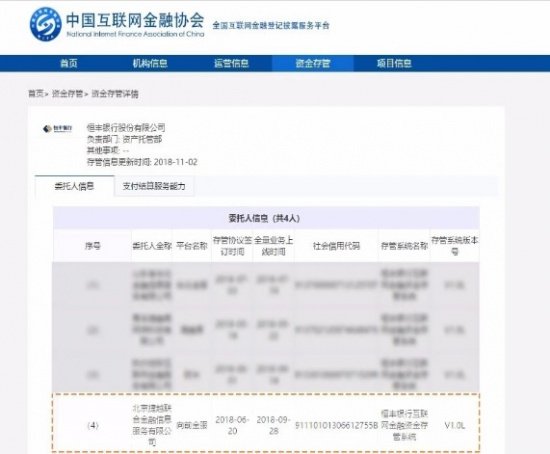Click the 北京捷越联合金融信息服务有限公司 cell

tap(152, 425)
